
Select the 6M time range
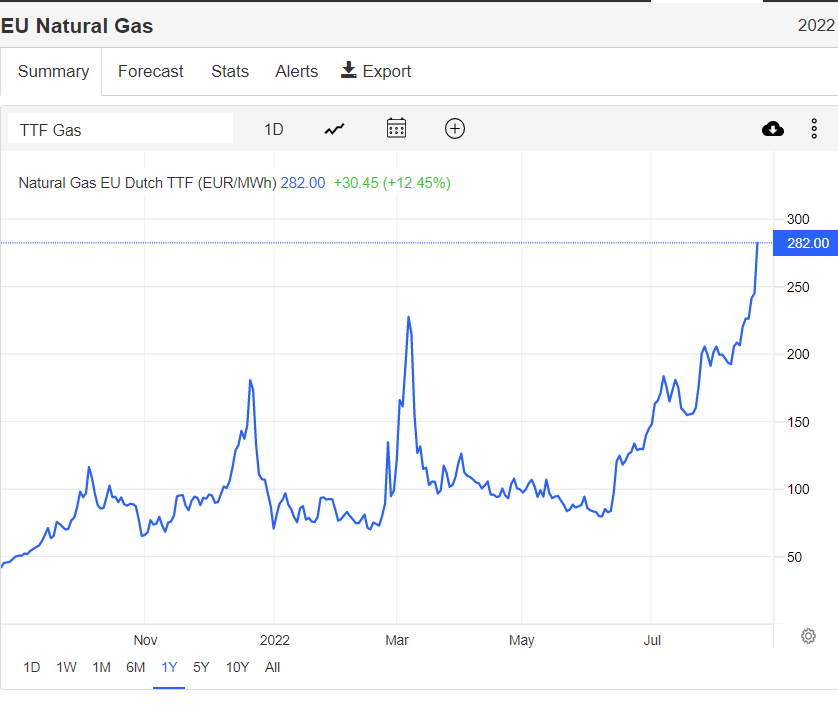tap(135, 667)
